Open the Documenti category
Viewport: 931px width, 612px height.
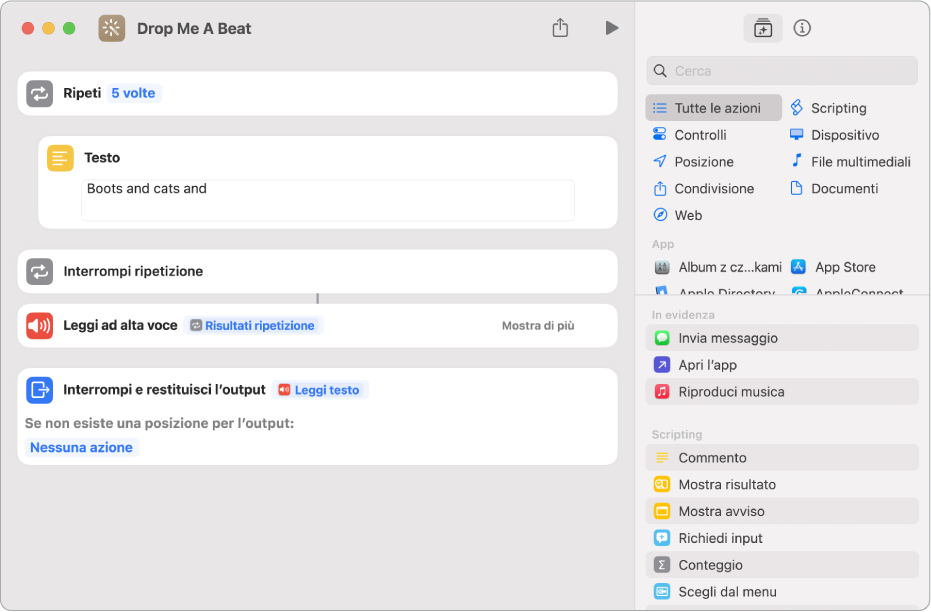tap(834, 189)
